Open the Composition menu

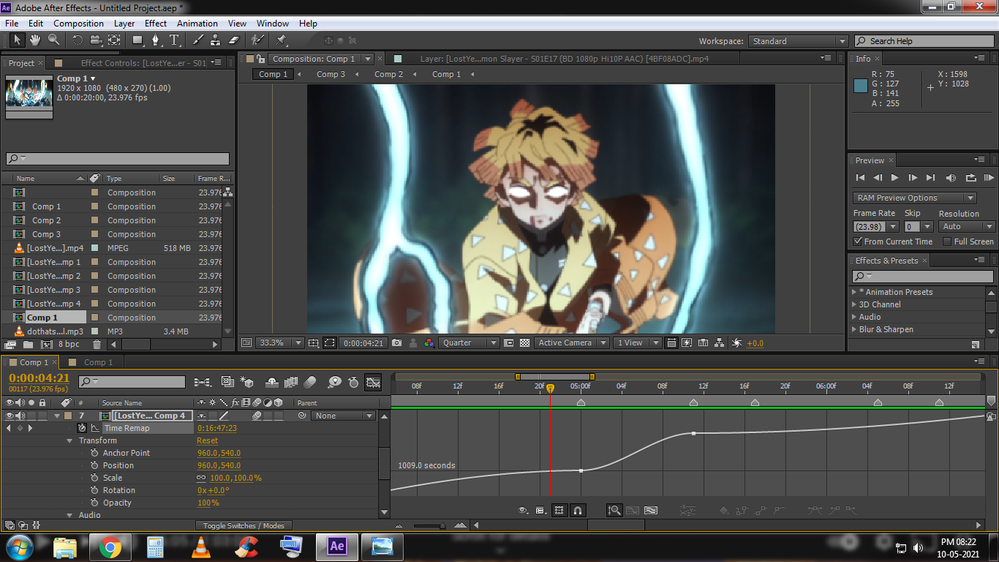coord(78,24)
